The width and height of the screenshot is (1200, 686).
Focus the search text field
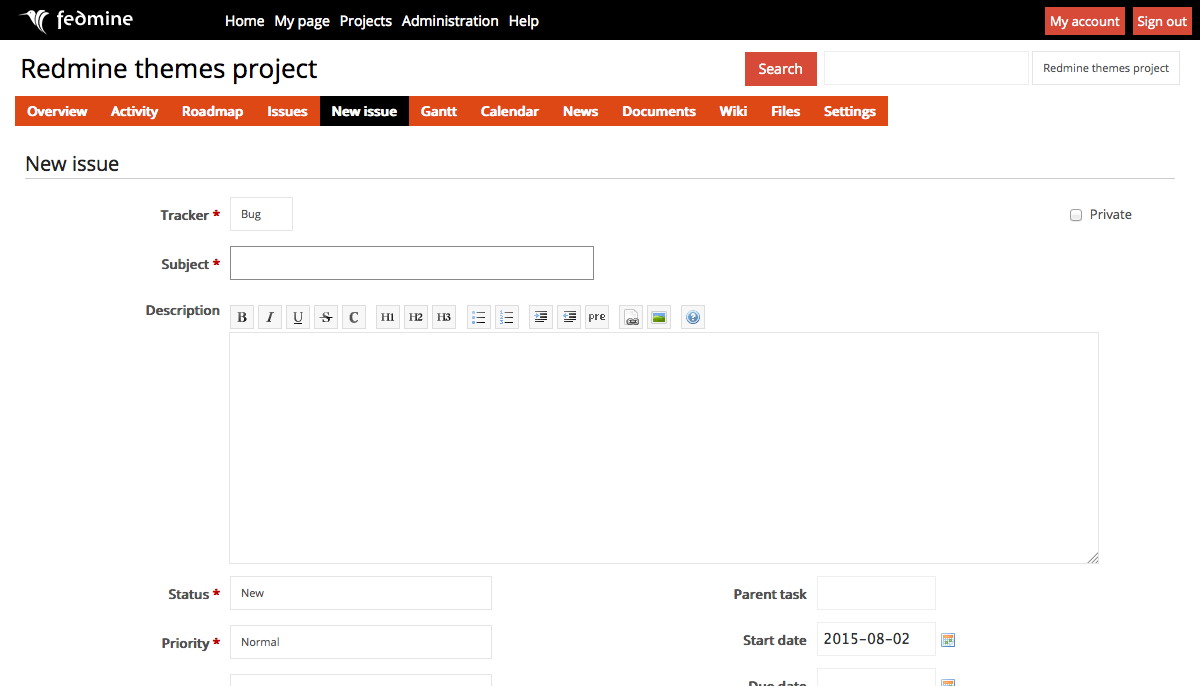[x=926, y=68]
